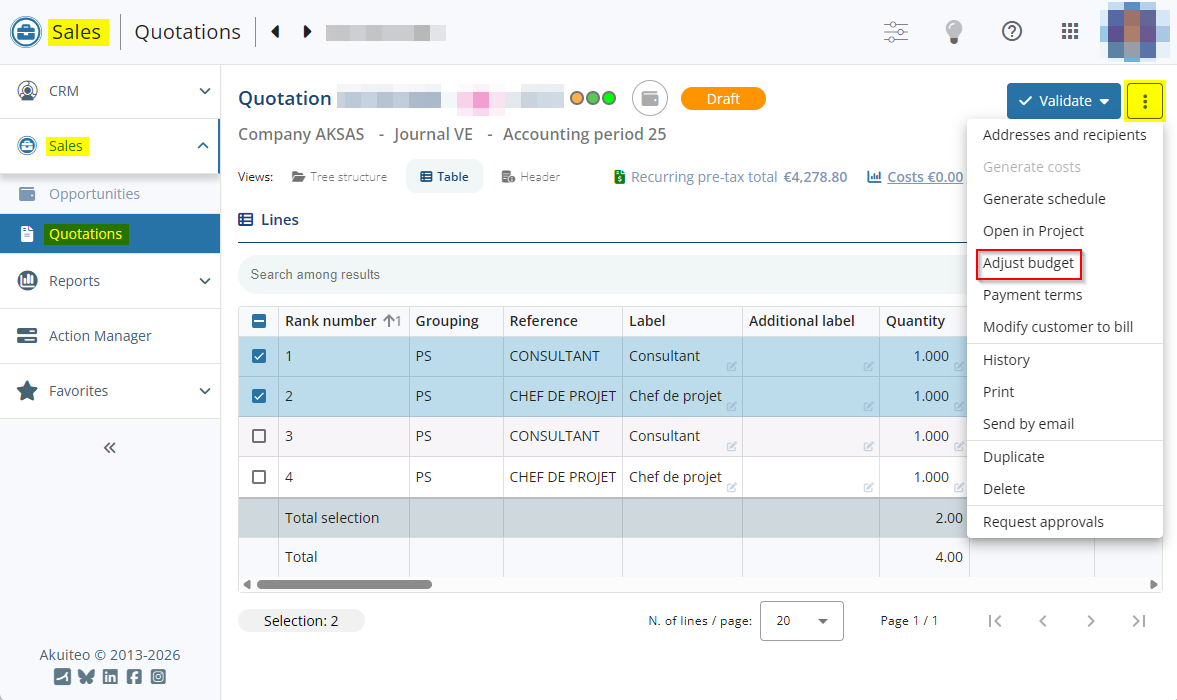Screen dimensions: 1177x700
Task: Open the apps grid launcher icon
Action: [x=1070, y=32]
